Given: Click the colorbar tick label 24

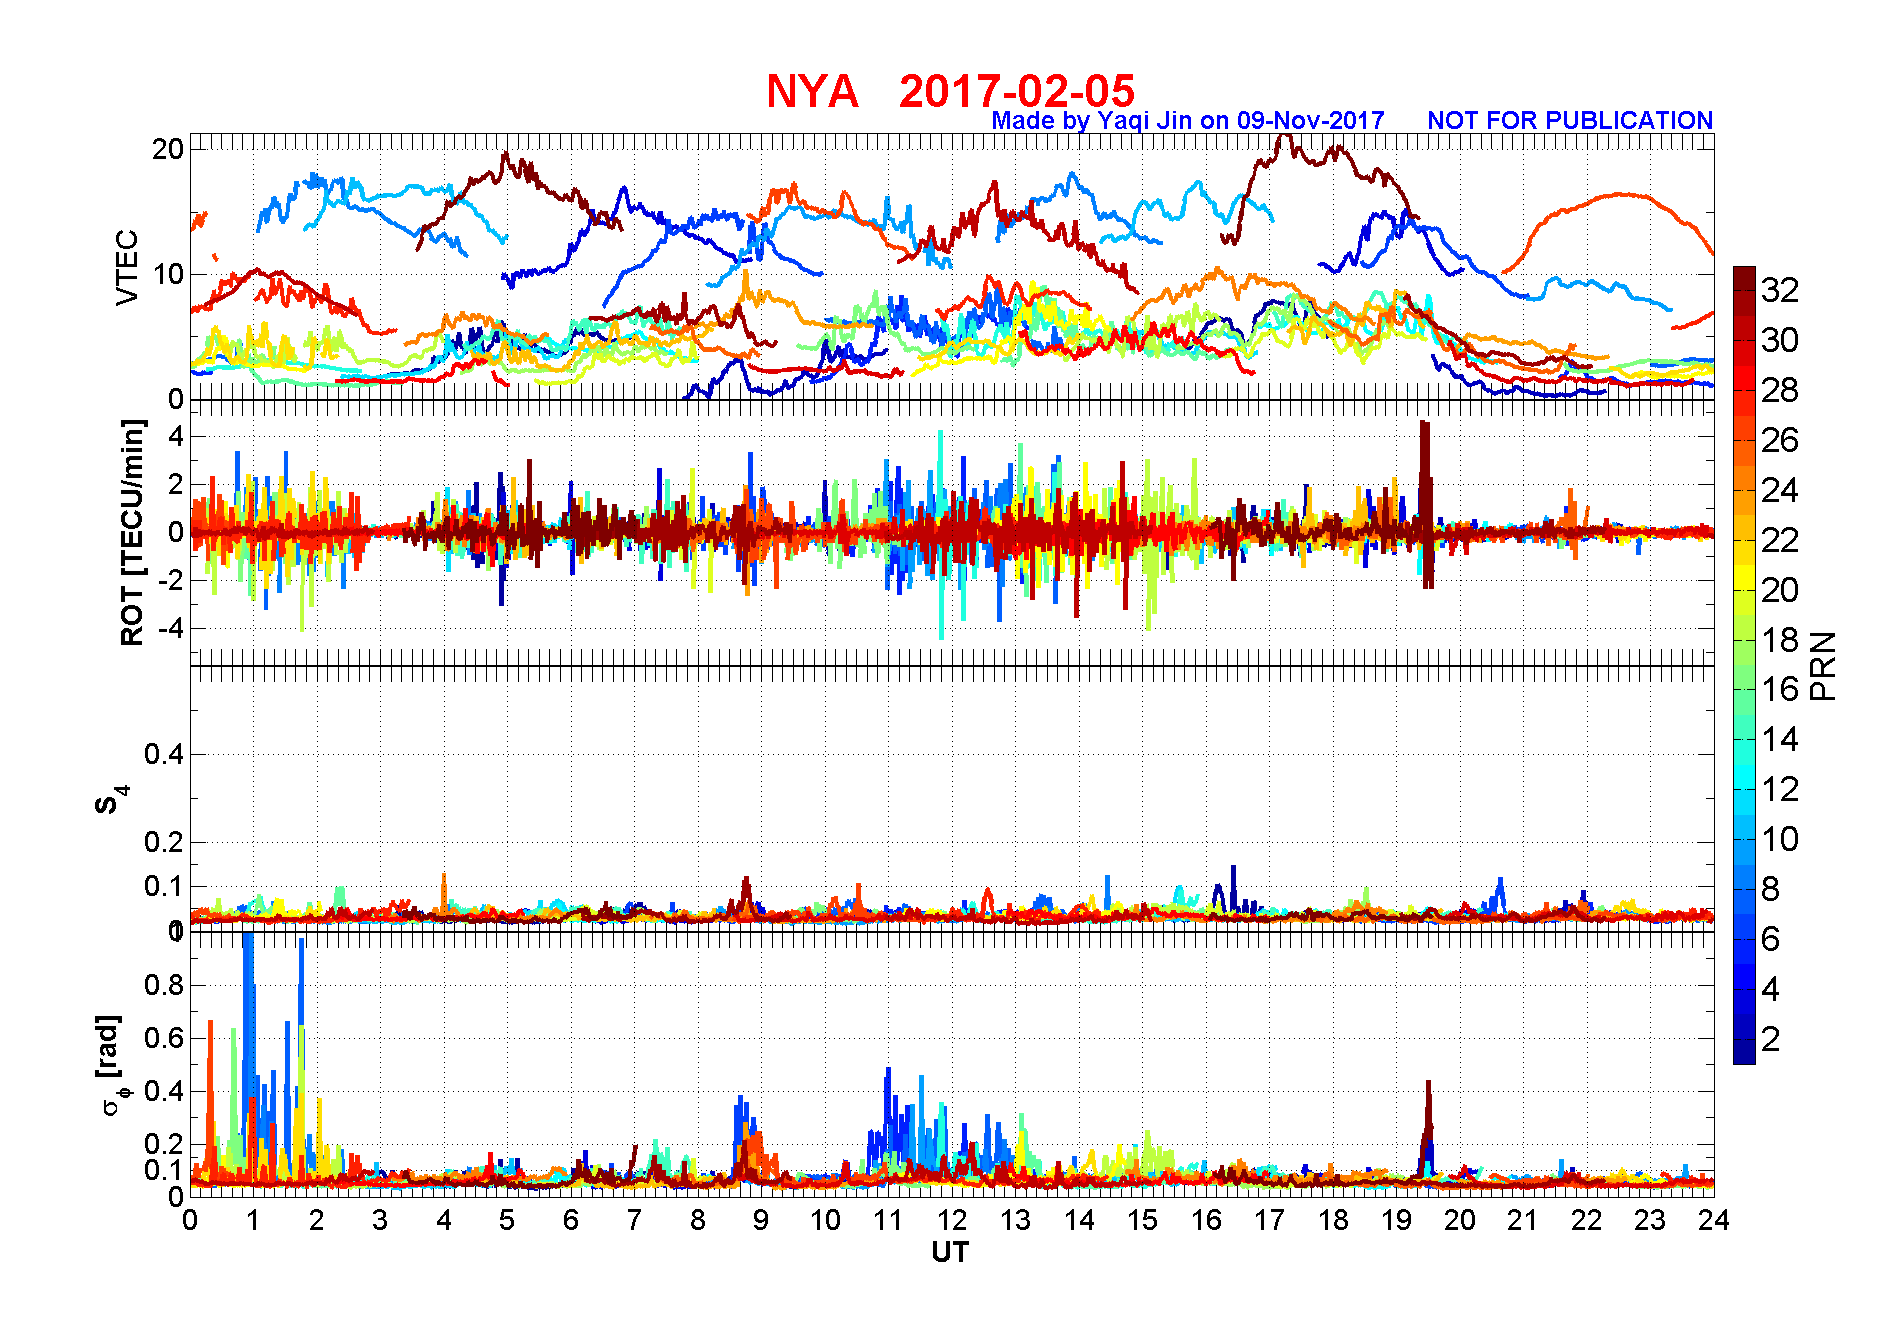Looking at the screenshot, I should pos(1780,490).
